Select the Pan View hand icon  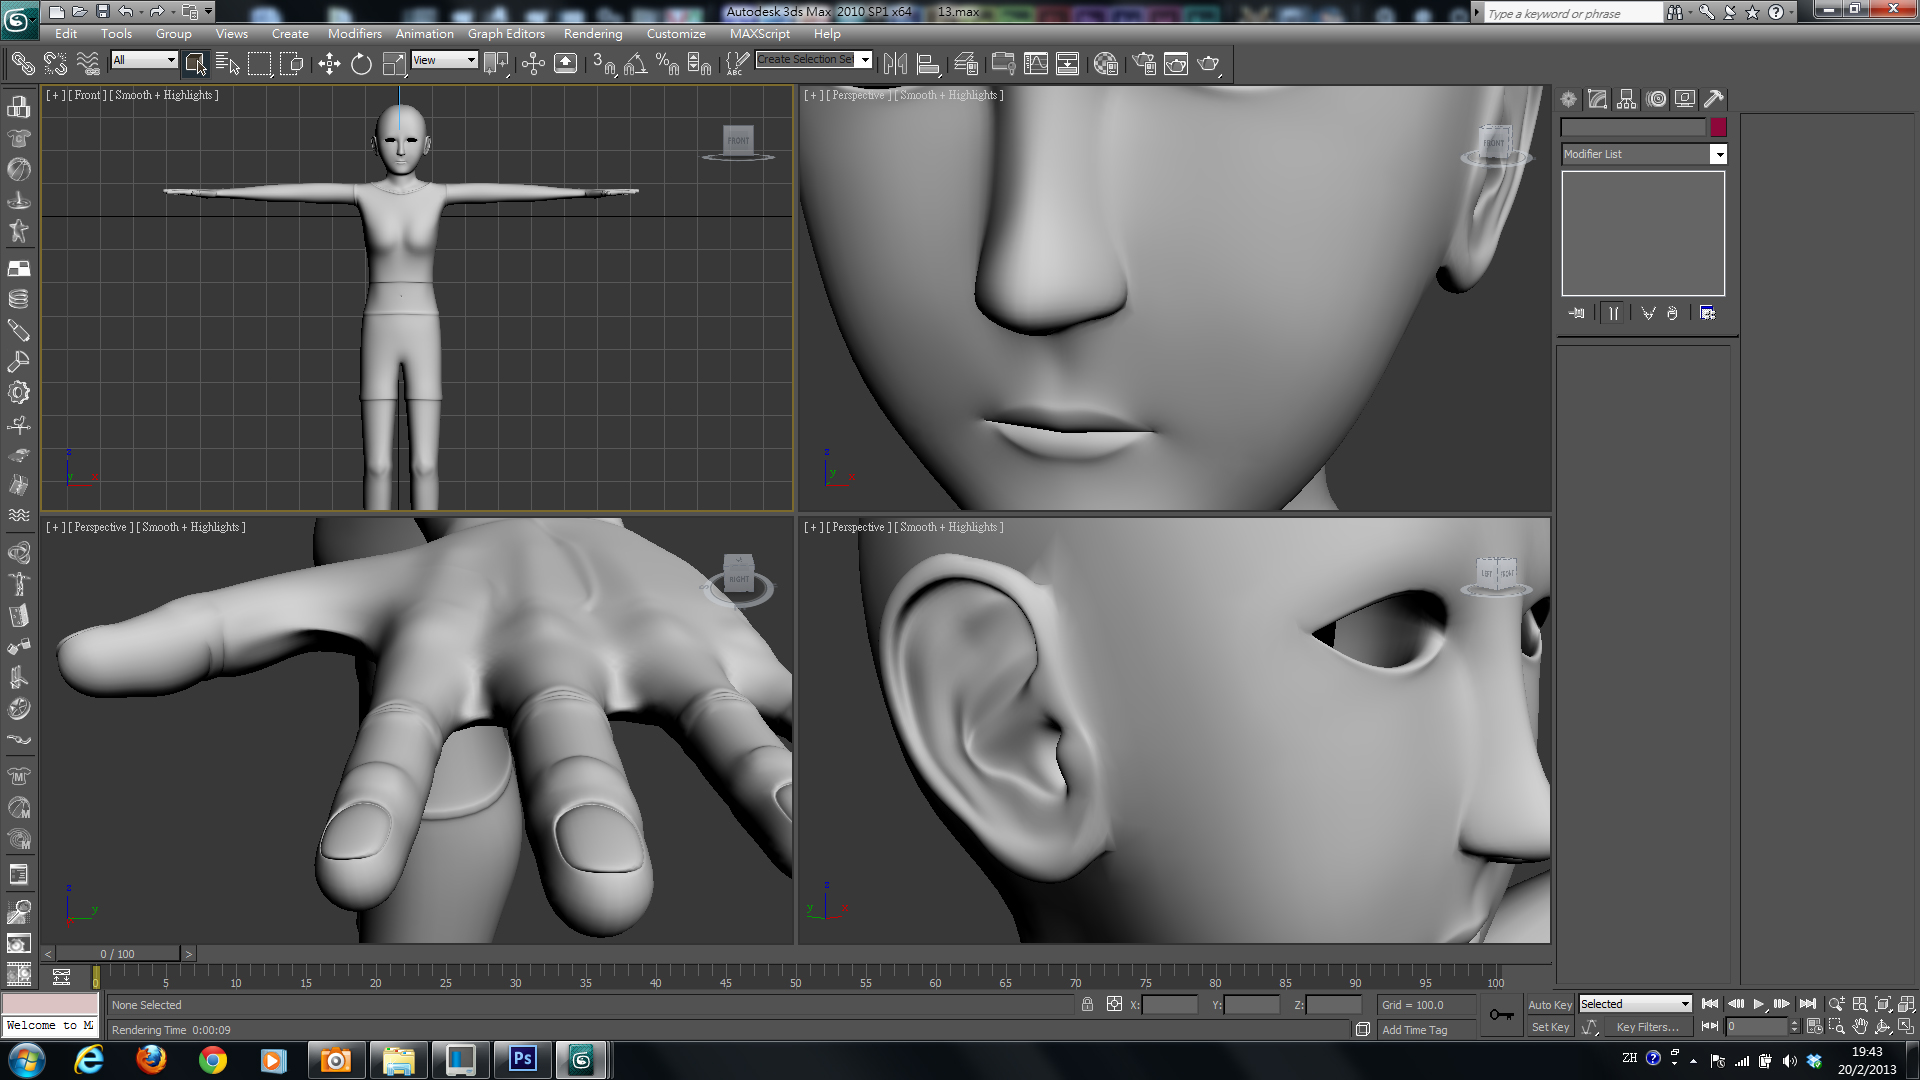(1860, 1027)
